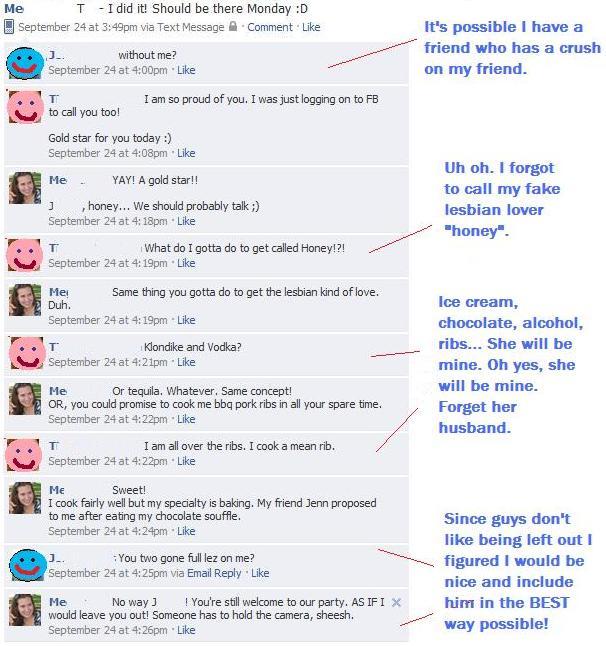Viewport: 606px width, 646px height.
Task: Like the 'Klondike and Vodka?' comment
Action: click(186, 362)
